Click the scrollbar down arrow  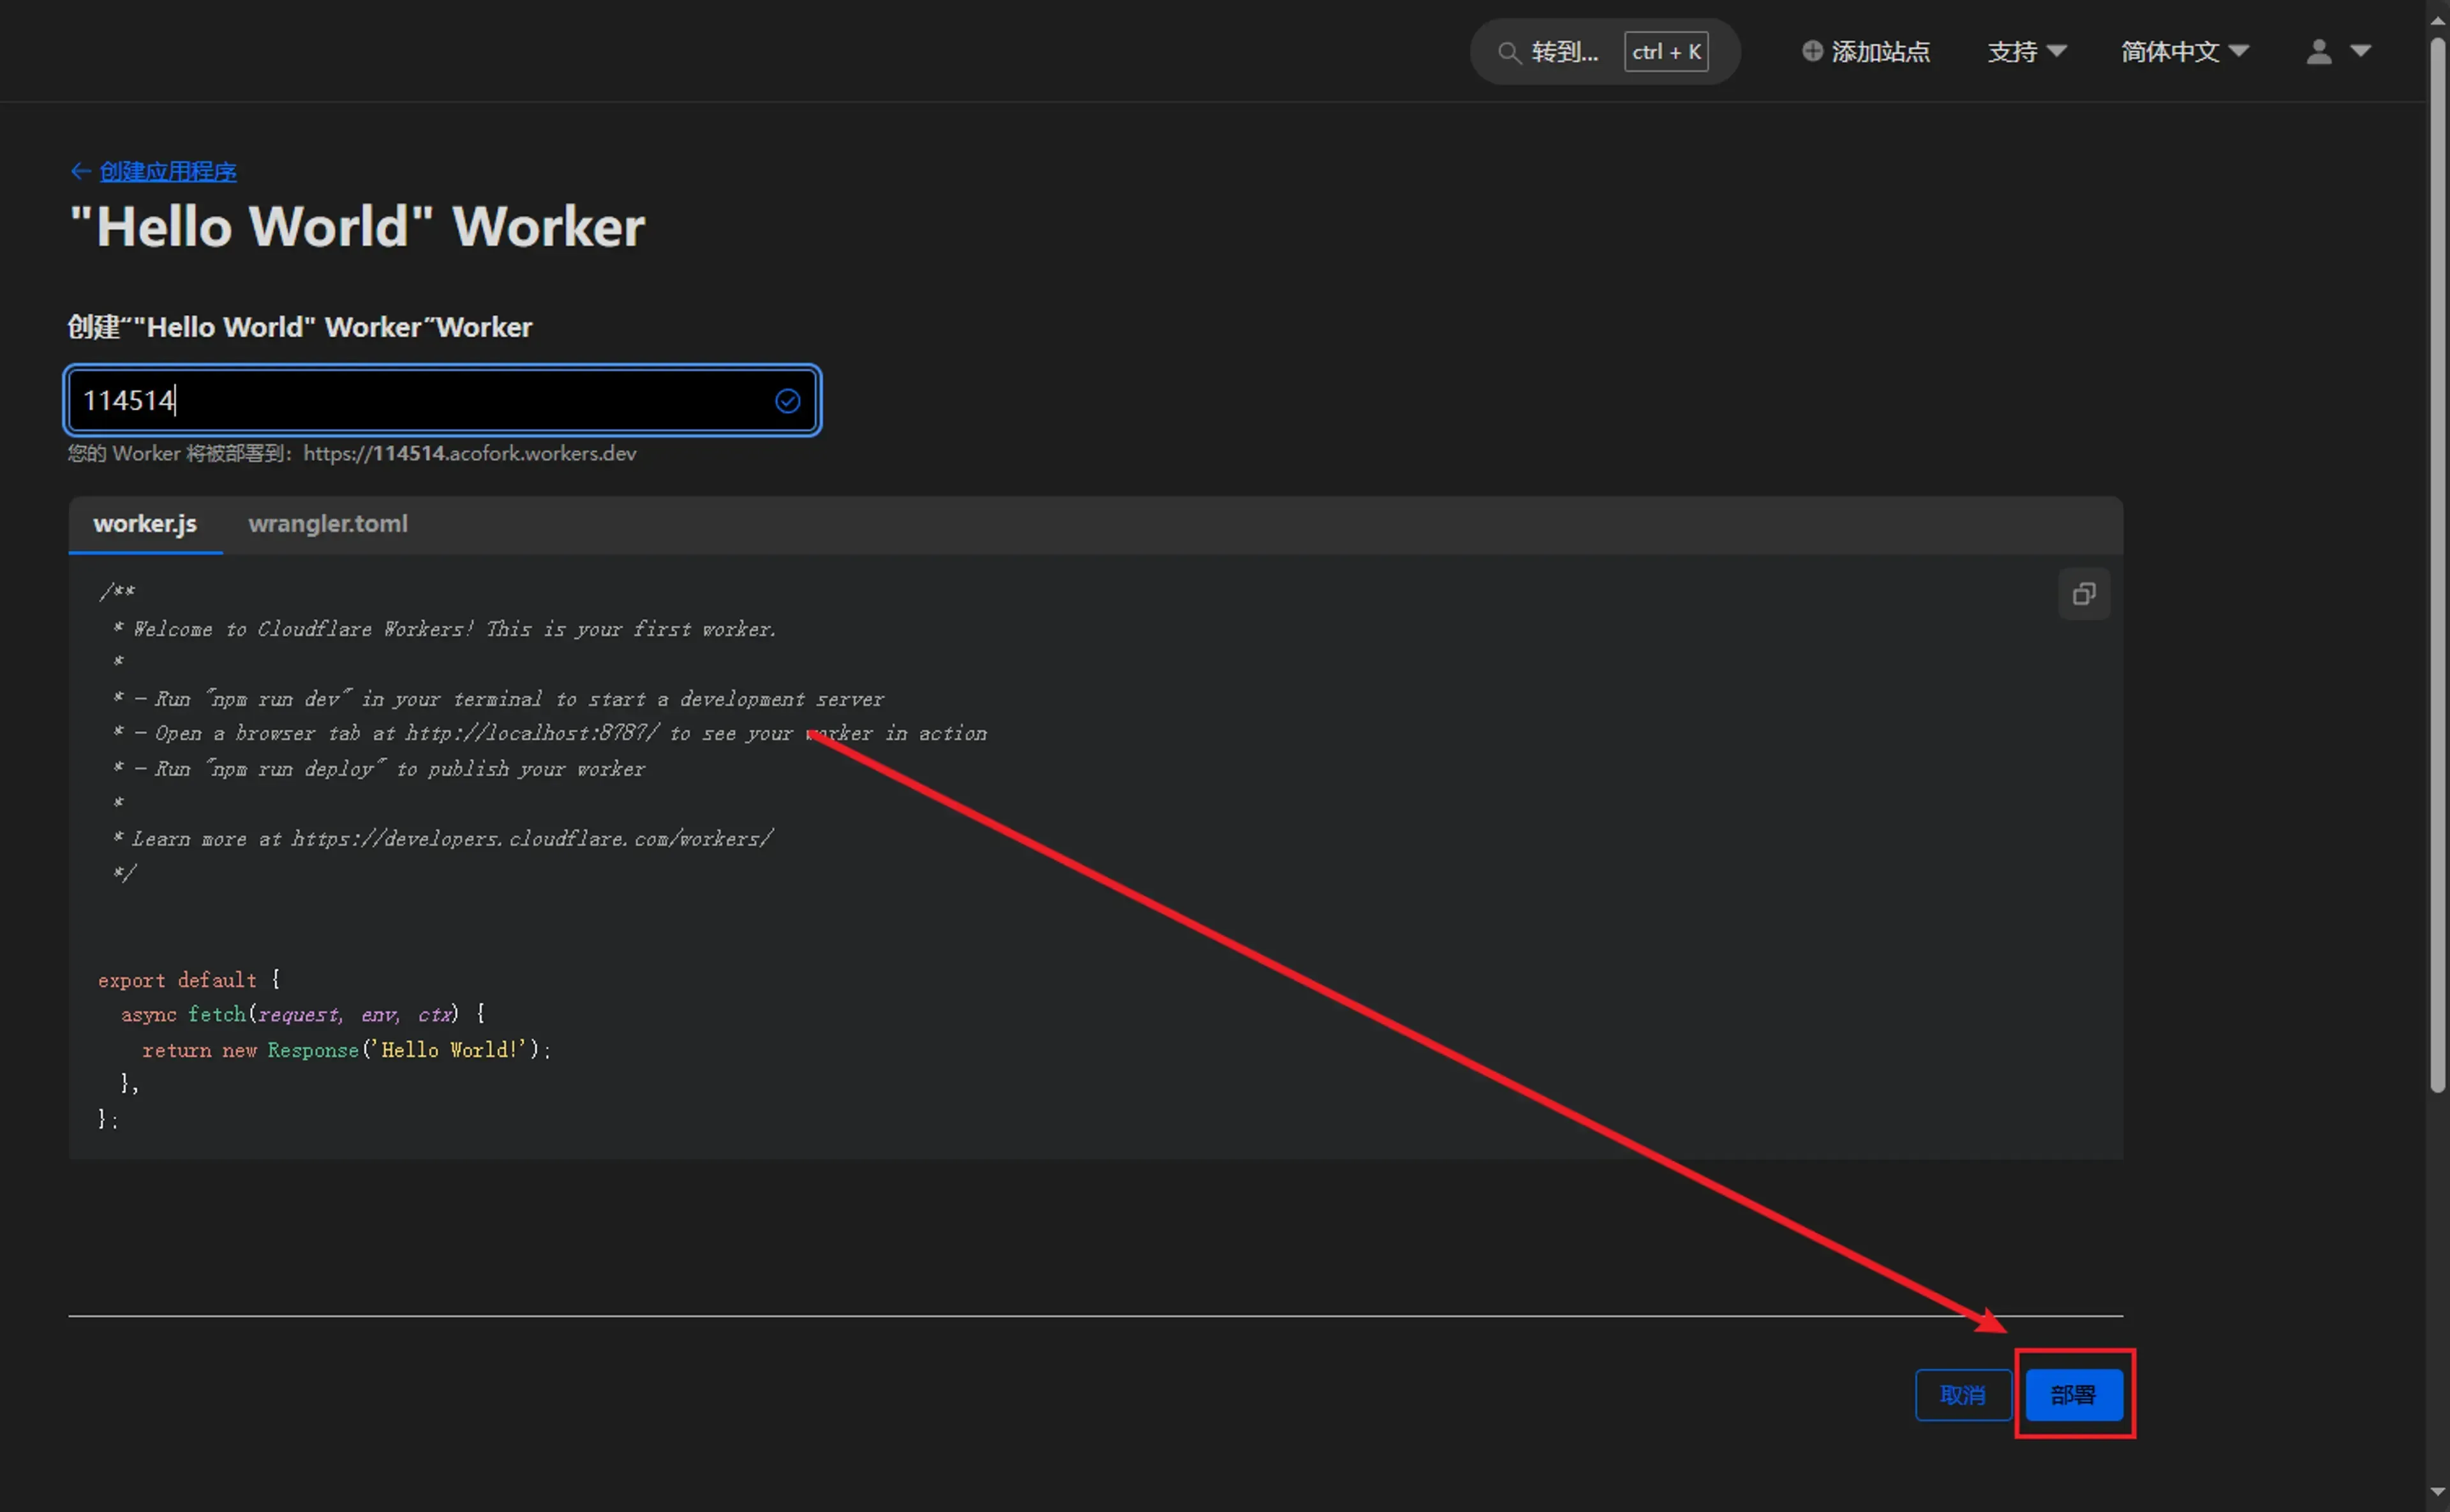tap(2438, 1492)
